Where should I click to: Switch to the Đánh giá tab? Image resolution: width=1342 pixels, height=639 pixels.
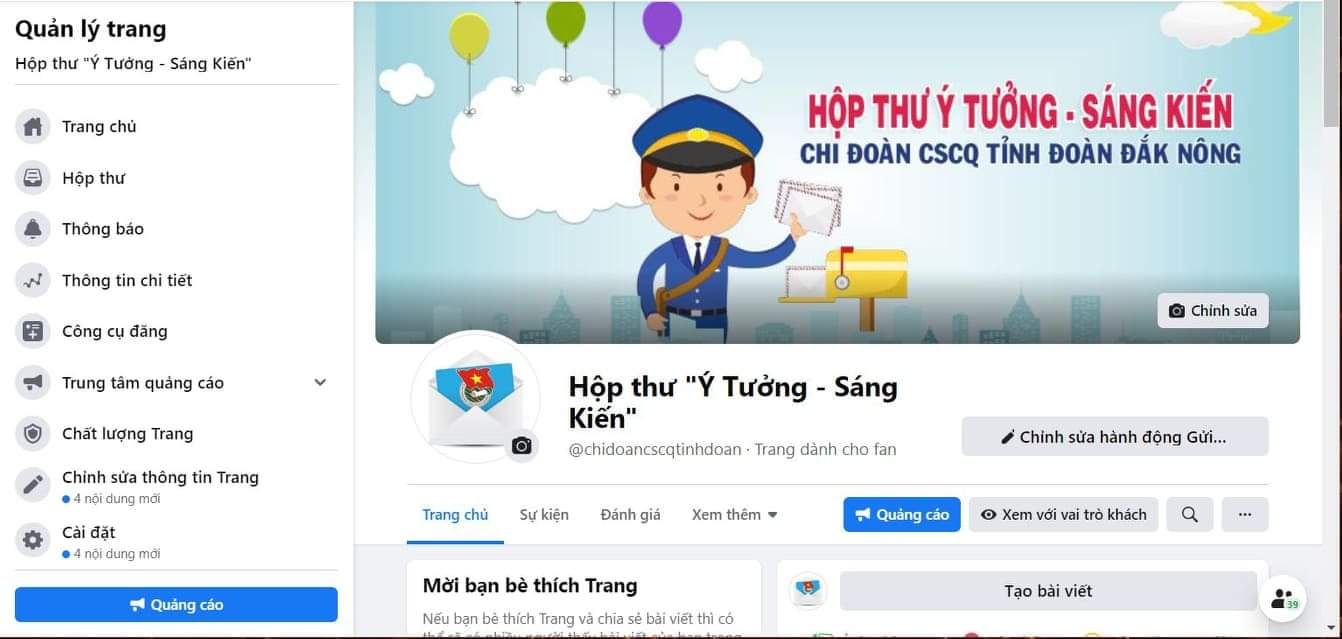(630, 514)
